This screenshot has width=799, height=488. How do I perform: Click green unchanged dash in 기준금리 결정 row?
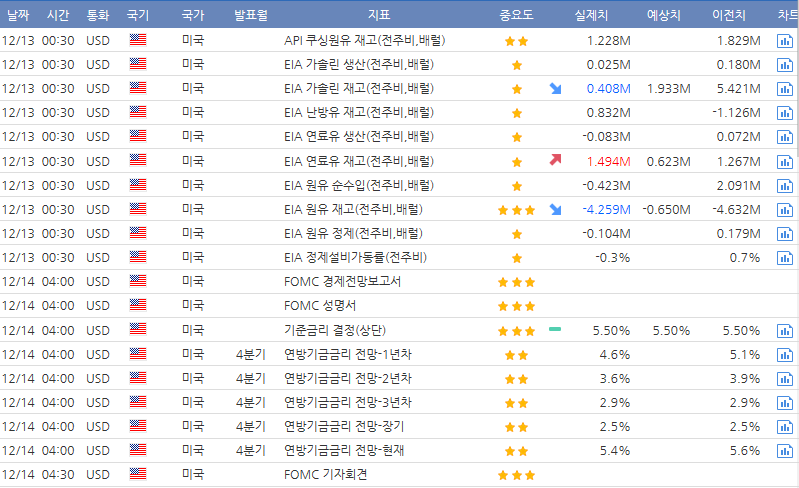point(555,329)
